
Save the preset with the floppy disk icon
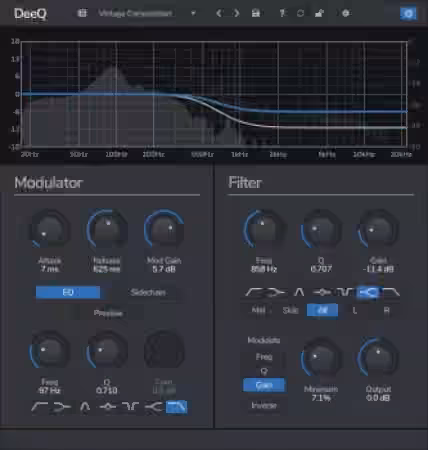click(256, 13)
